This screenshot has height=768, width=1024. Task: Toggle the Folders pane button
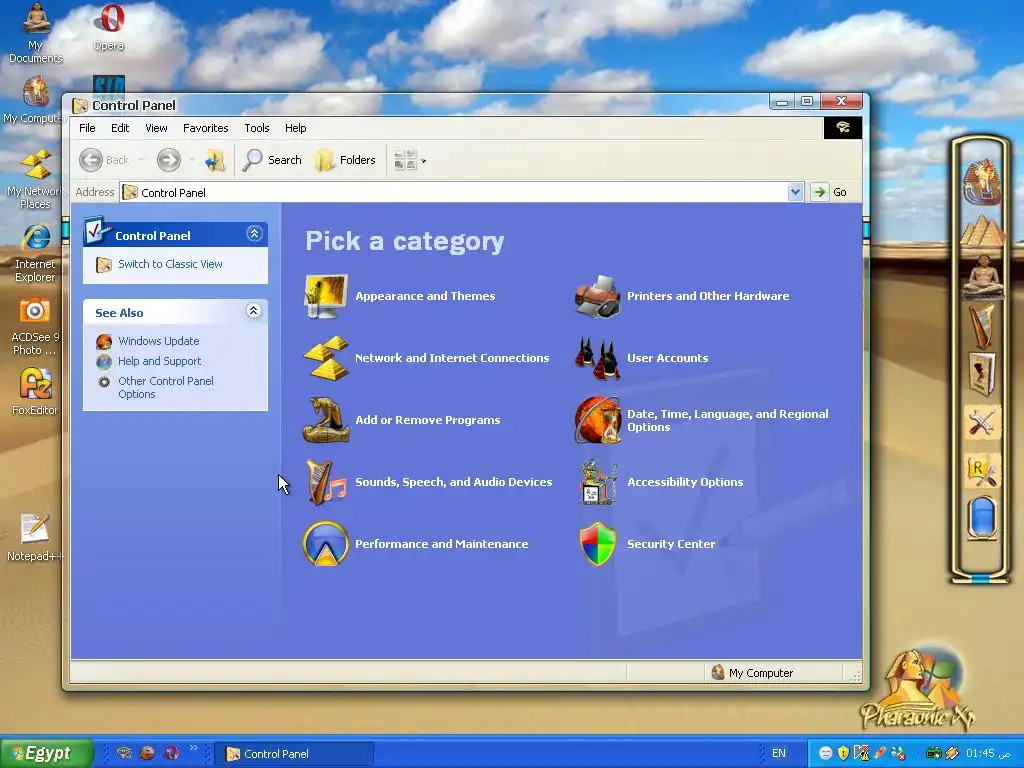tap(345, 160)
